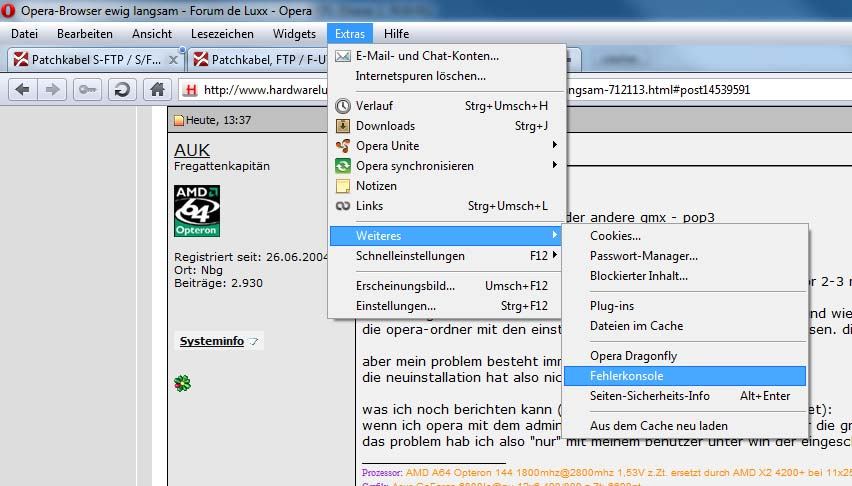Reload the page with the refresh button
Screen dimensions: 852x486
(x=122, y=89)
